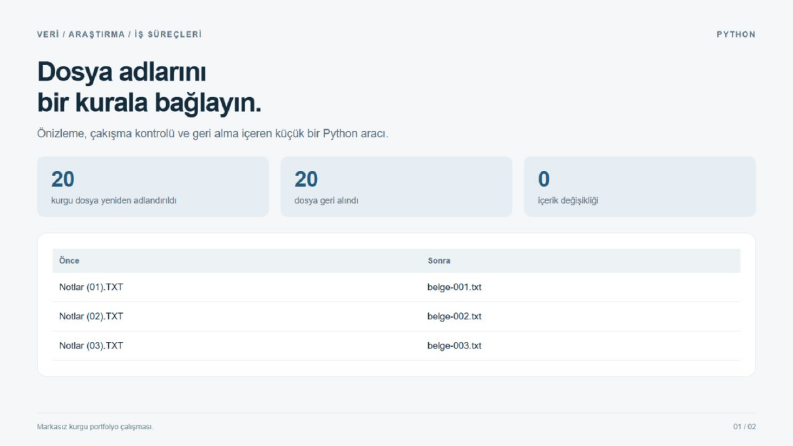Click the label 'kurgu dosya yeniden adlandırıldı'
Image resolution: width=793 pixels, height=446 pixels.
coord(114,201)
